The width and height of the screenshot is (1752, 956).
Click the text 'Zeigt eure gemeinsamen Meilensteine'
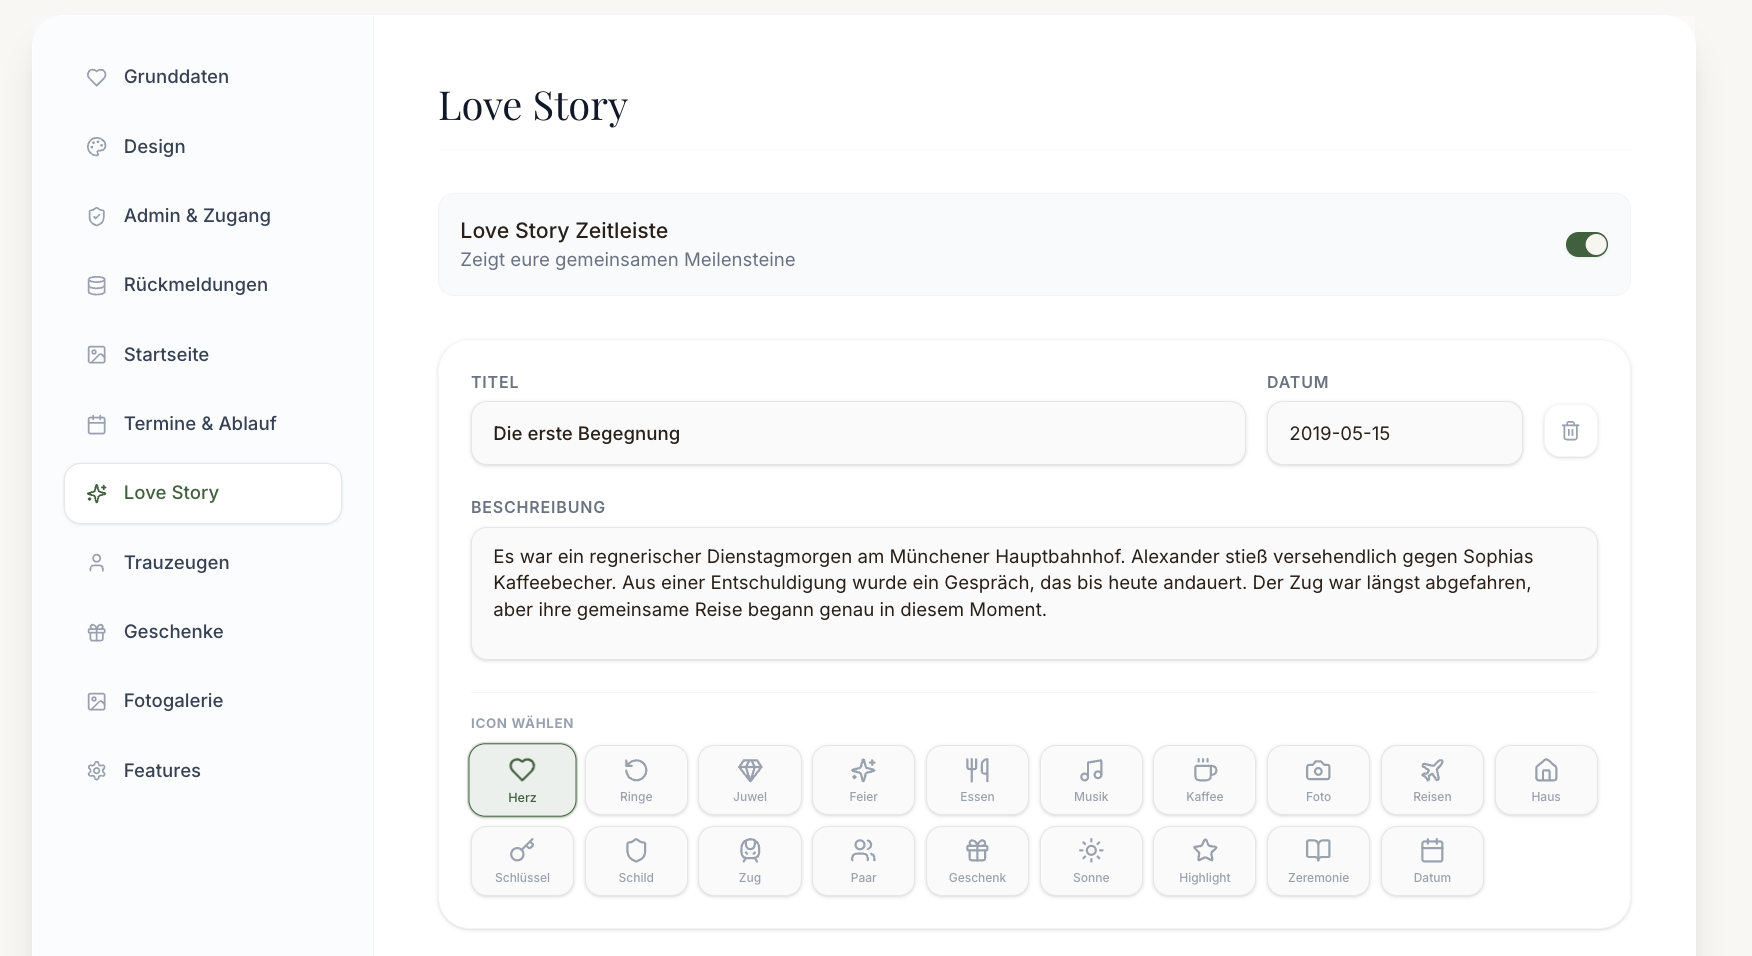tap(628, 260)
